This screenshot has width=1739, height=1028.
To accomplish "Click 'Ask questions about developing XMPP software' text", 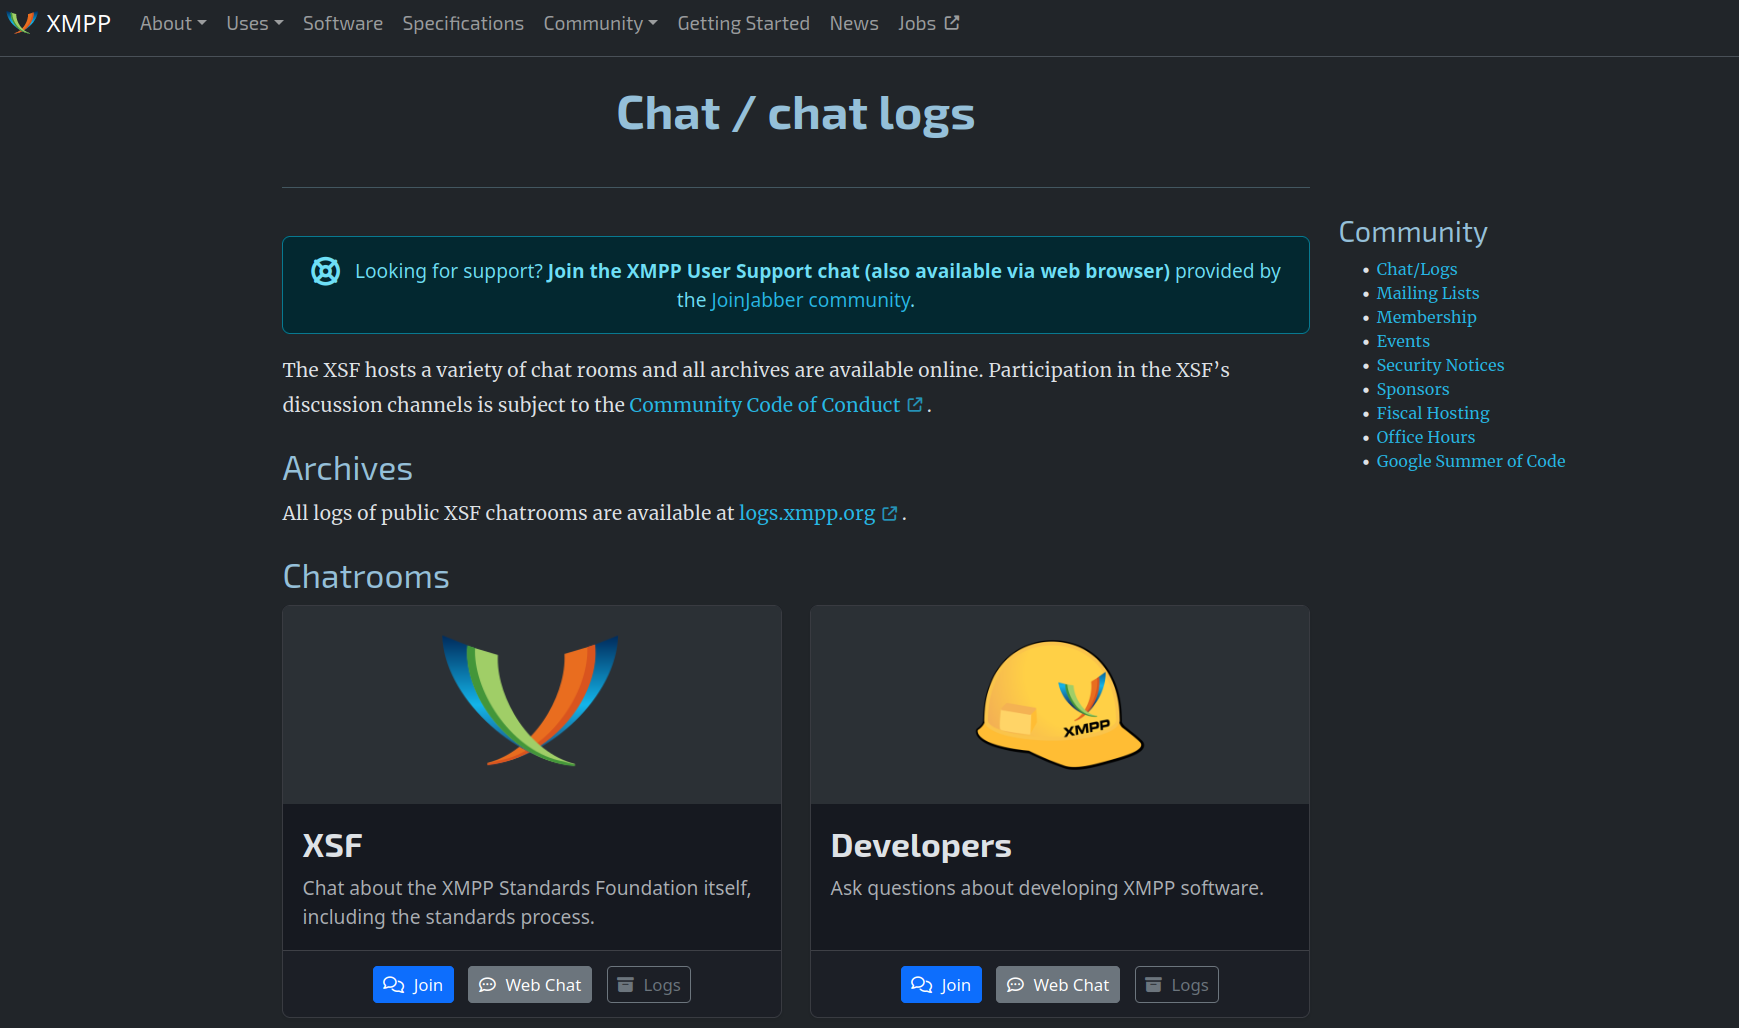I will click(x=1047, y=888).
